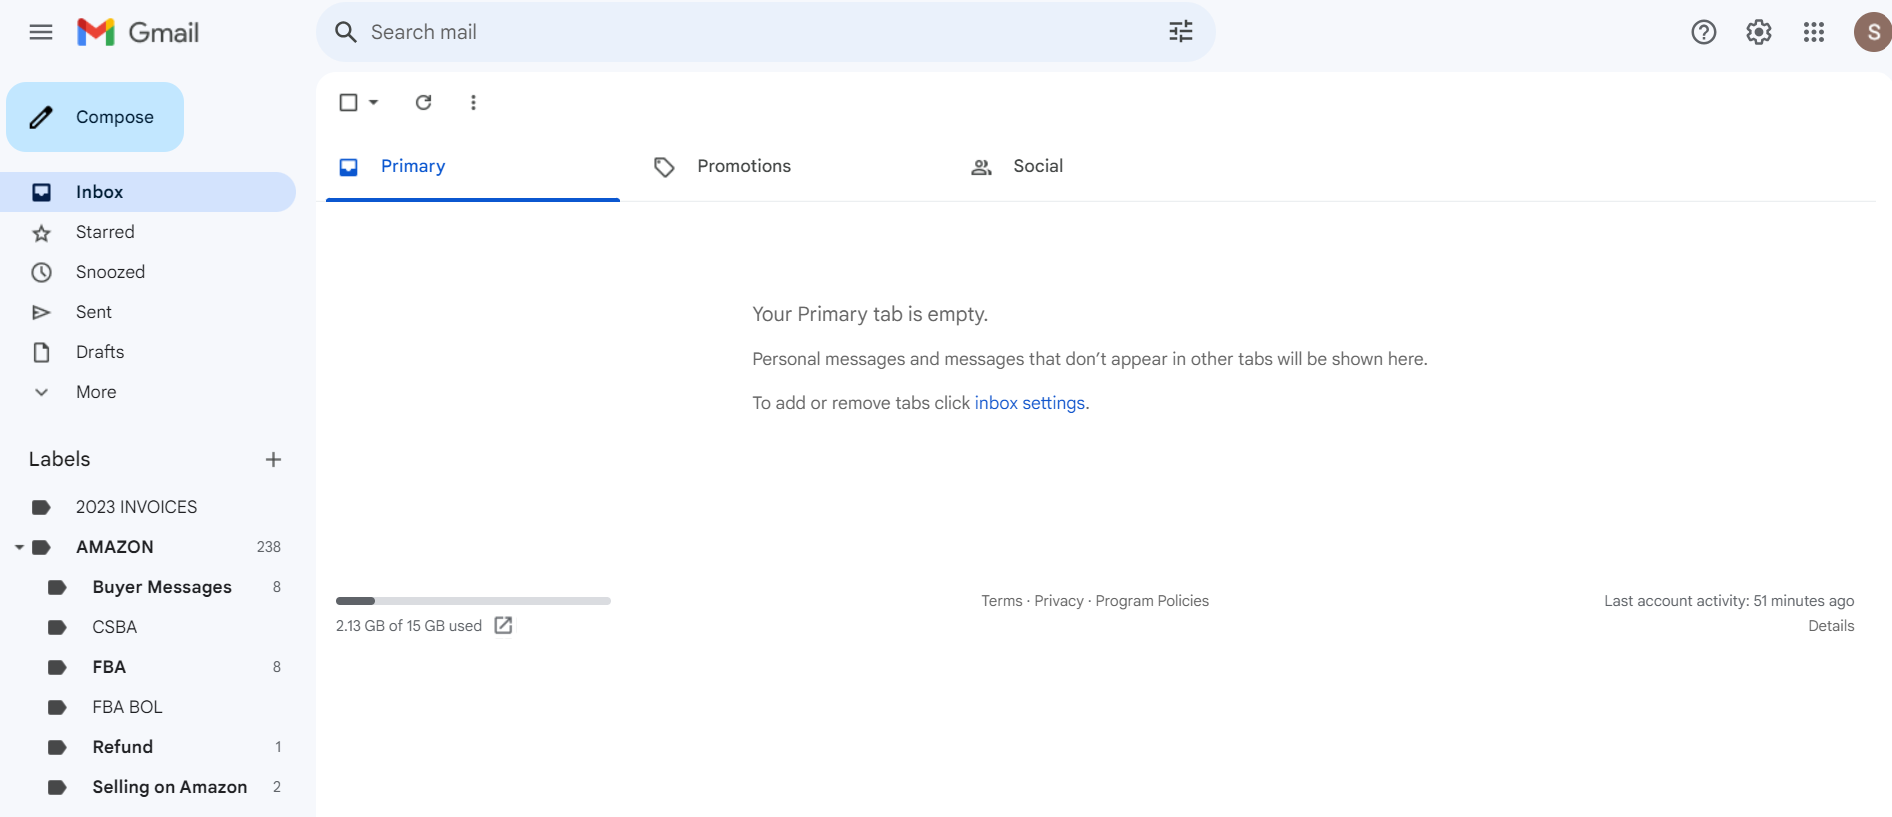Open the main menu hamburger icon

(x=41, y=32)
